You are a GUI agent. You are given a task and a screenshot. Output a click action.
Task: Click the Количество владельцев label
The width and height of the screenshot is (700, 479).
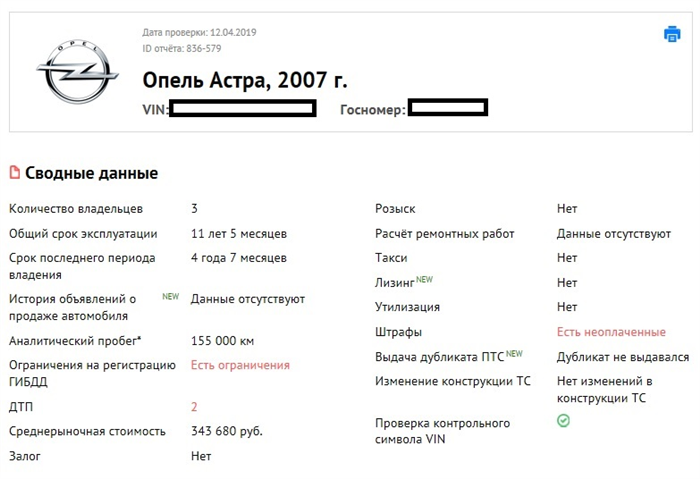[76, 209]
